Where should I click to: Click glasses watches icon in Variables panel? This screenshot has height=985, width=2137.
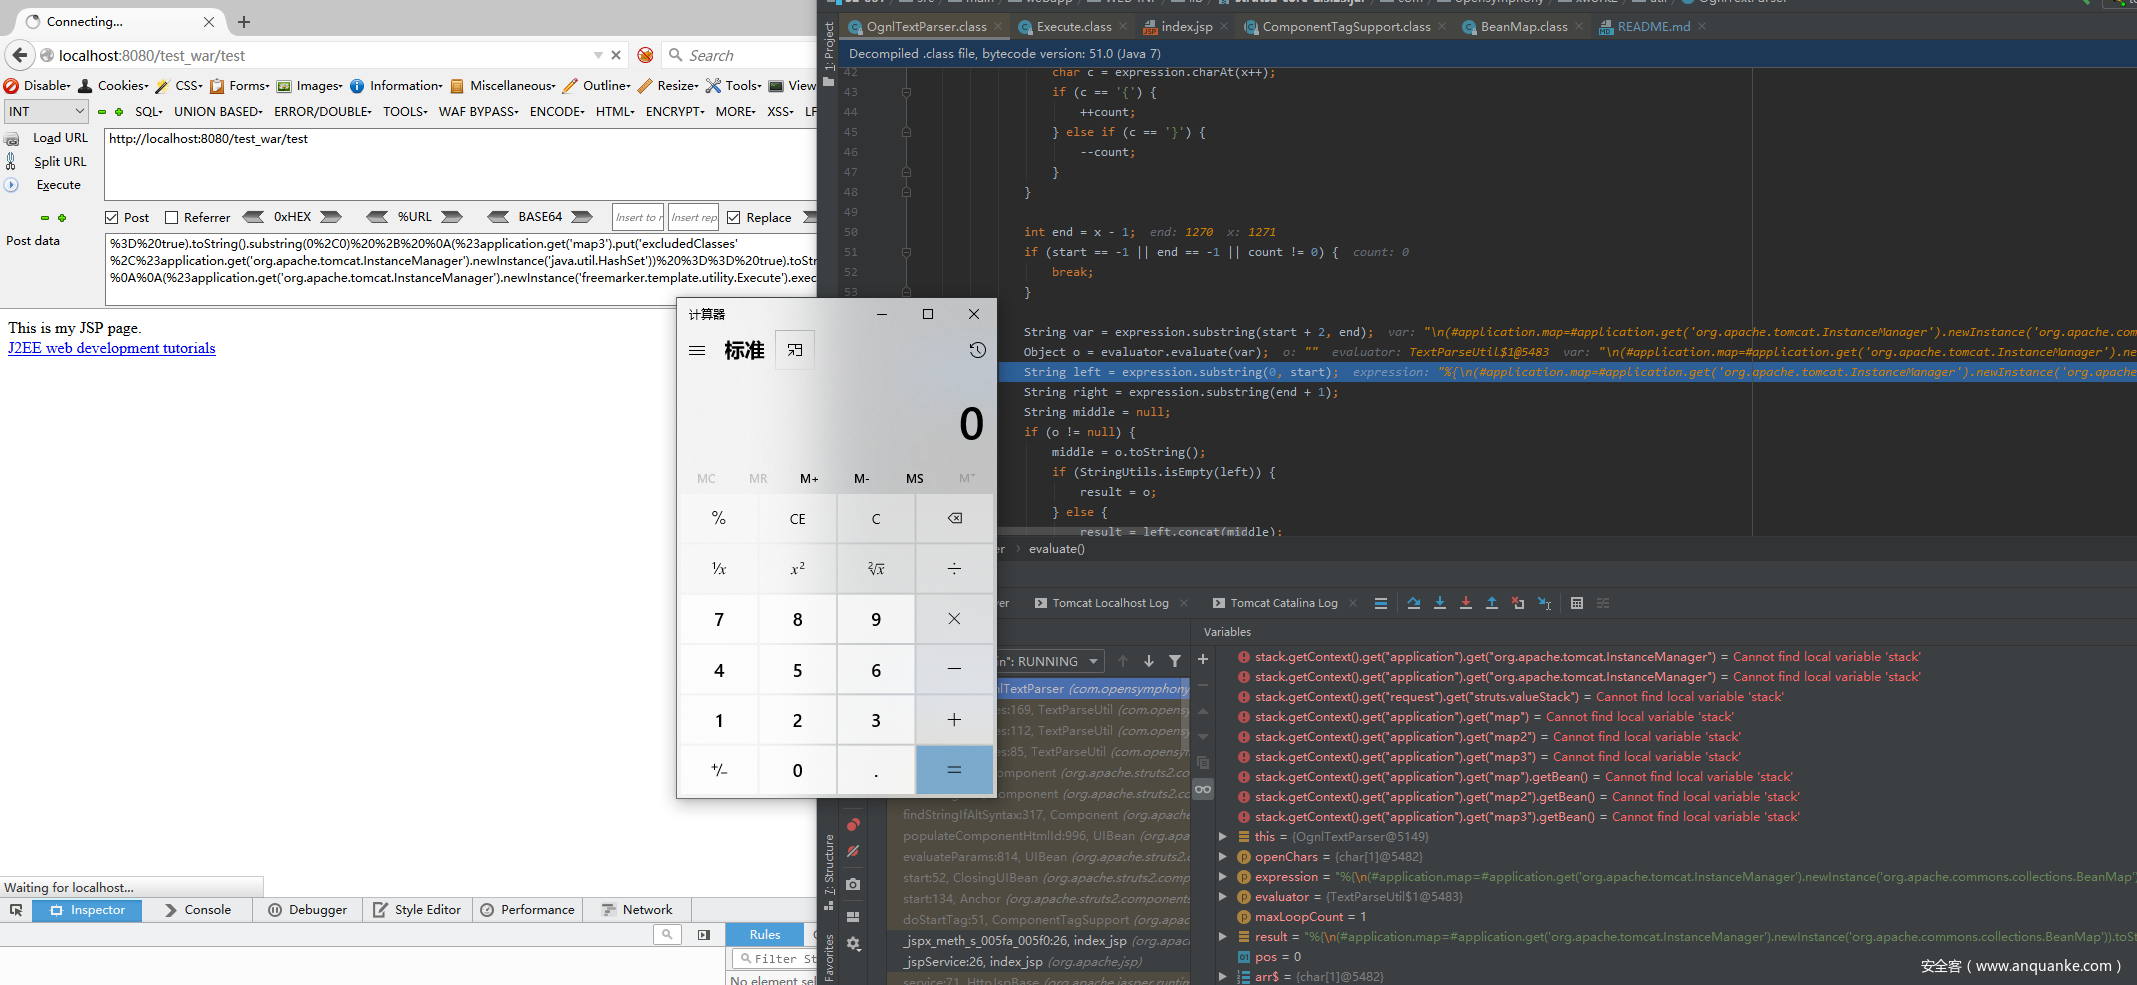(1203, 789)
